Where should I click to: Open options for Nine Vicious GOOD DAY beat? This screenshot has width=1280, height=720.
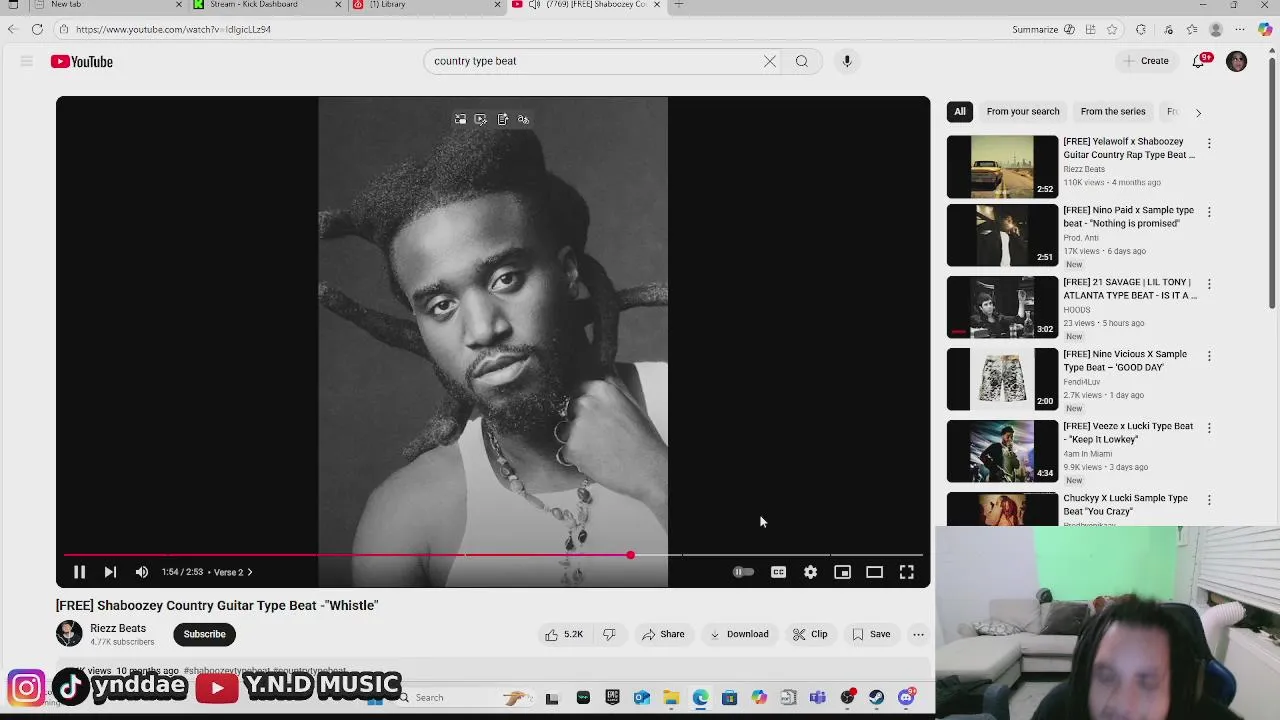[1209, 356]
